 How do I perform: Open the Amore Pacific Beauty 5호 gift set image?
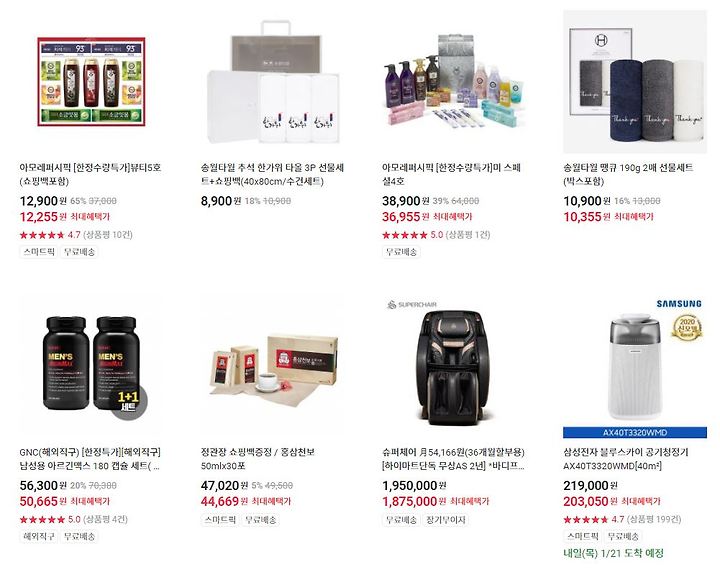click(x=91, y=82)
